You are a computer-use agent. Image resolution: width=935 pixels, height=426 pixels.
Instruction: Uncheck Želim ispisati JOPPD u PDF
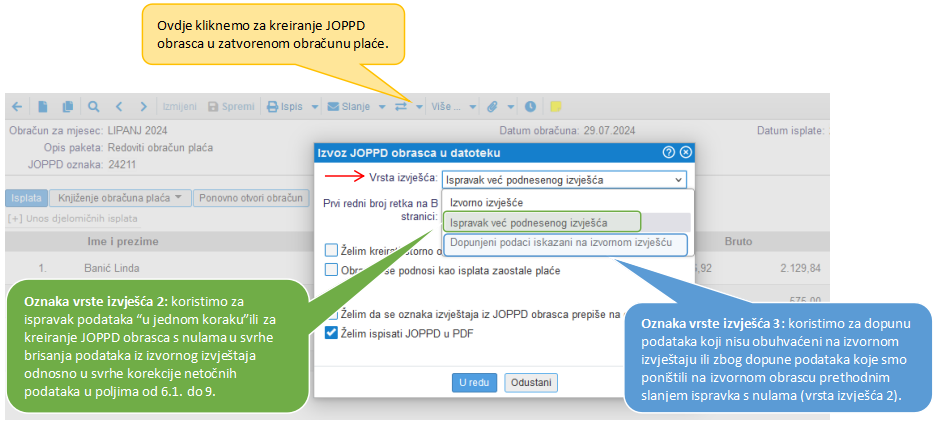click(x=331, y=333)
